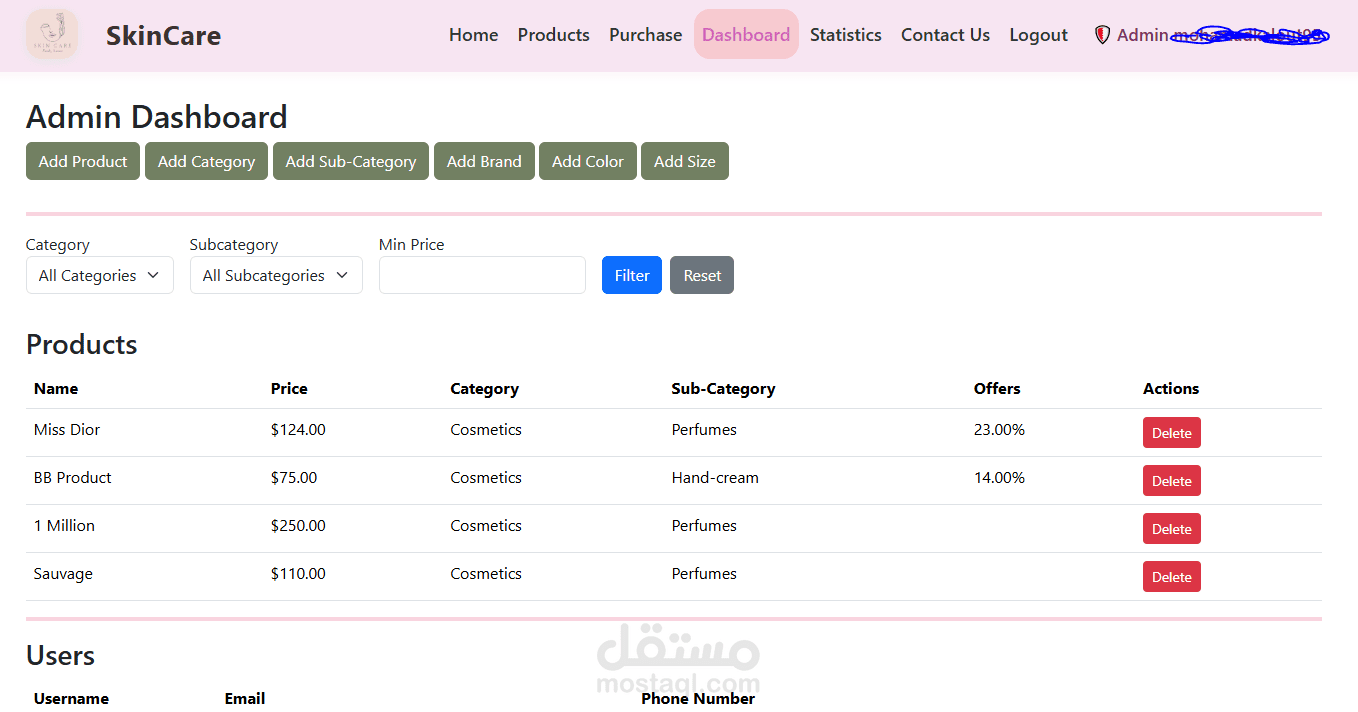Click the Add Sub-Category button
1358x712 pixels.
pyautogui.click(x=350, y=162)
